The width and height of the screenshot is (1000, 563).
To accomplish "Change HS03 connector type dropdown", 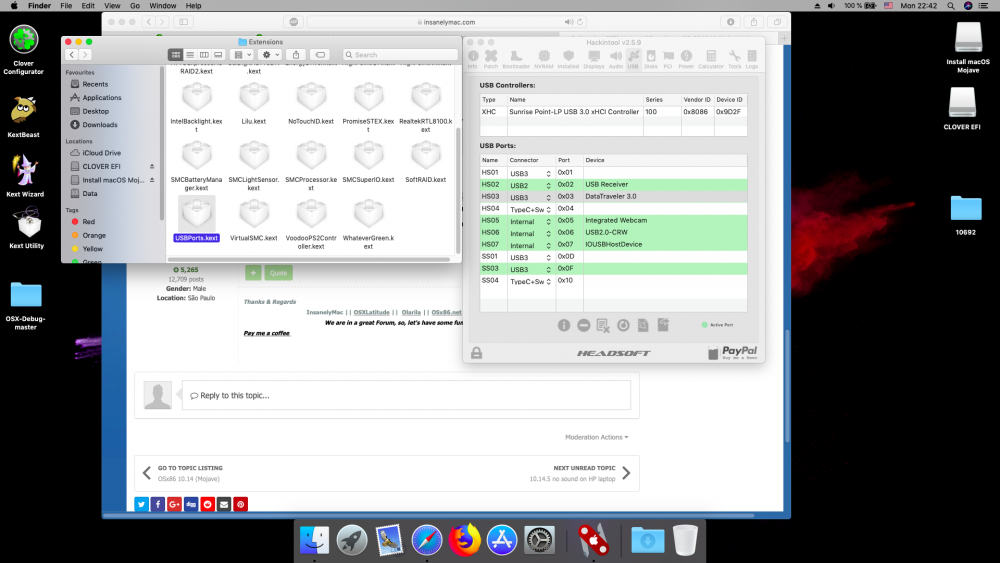I will coord(531,198).
